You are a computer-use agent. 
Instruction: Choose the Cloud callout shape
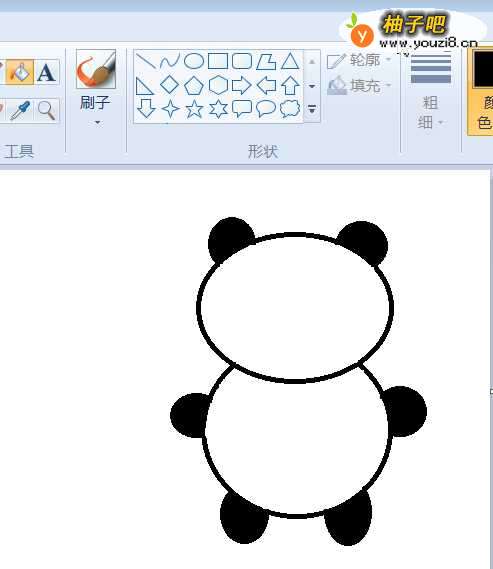290,109
